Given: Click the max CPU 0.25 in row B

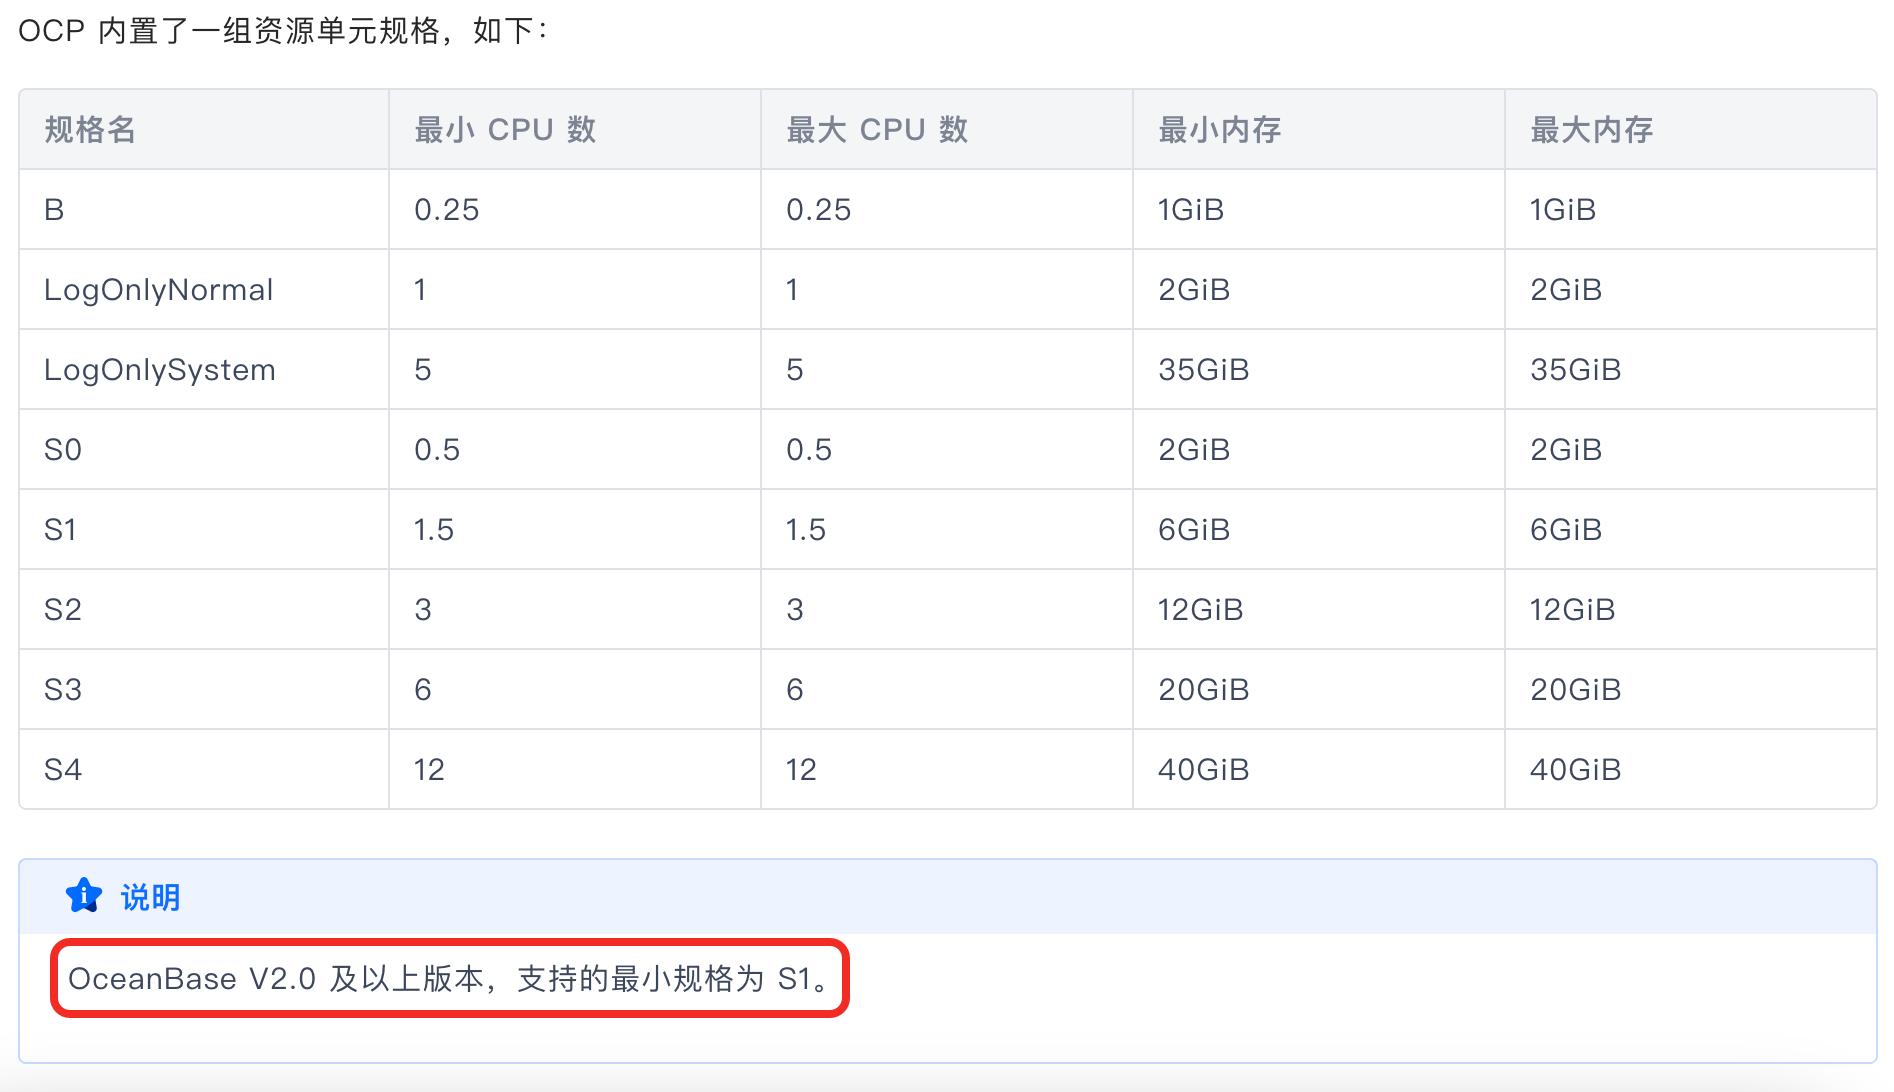Looking at the screenshot, I should coord(819,210).
